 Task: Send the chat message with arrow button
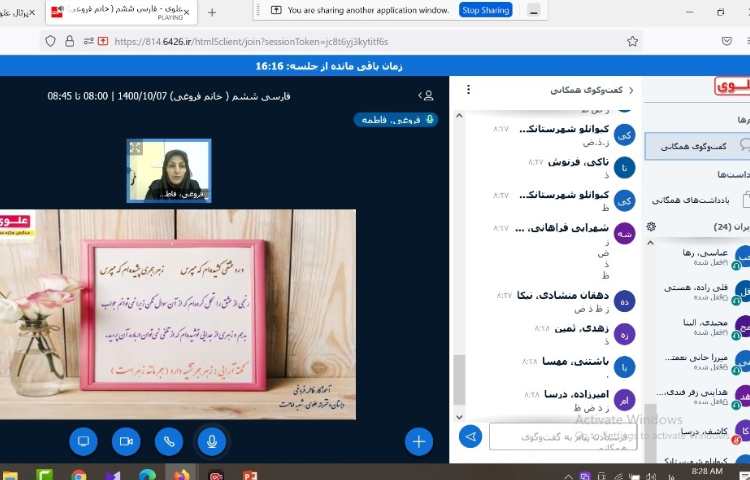pyautogui.click(x=470, y=436)
